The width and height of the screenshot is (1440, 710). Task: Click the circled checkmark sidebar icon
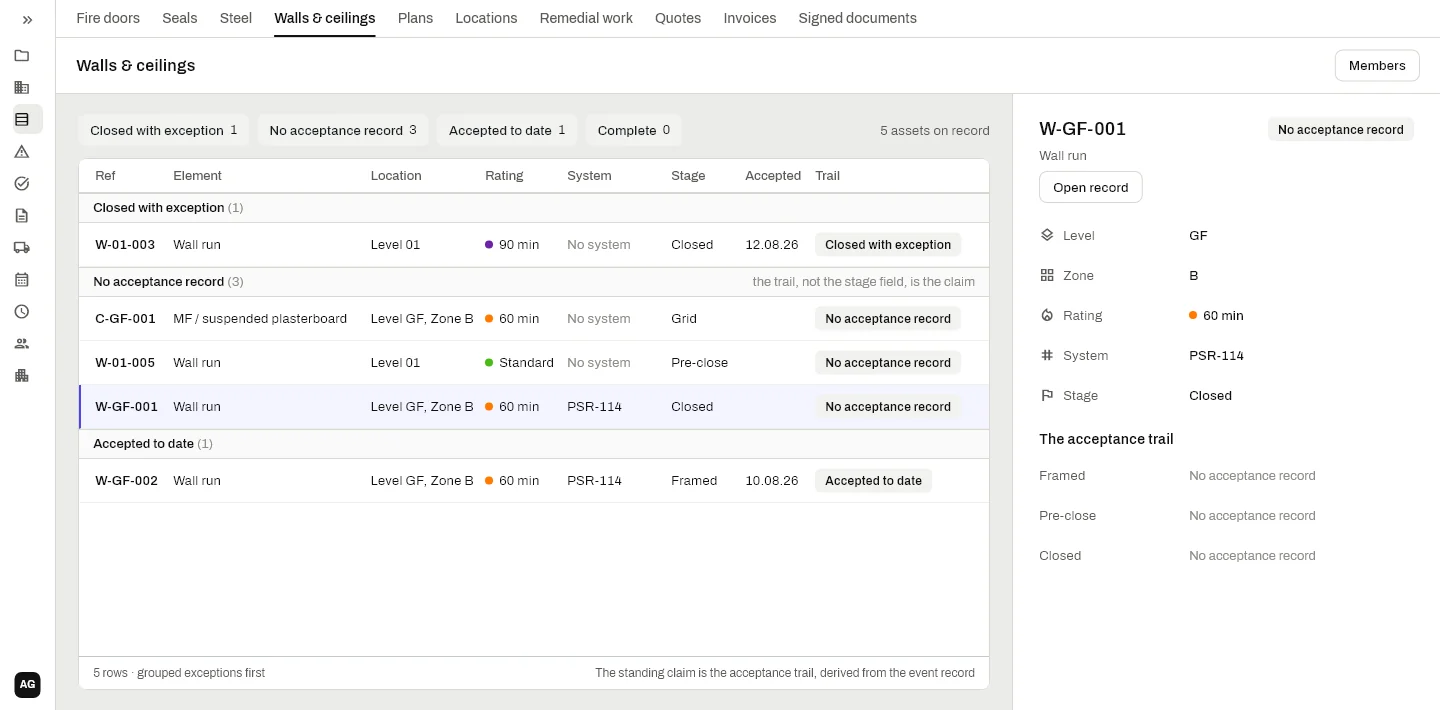[x=22, y=184]
